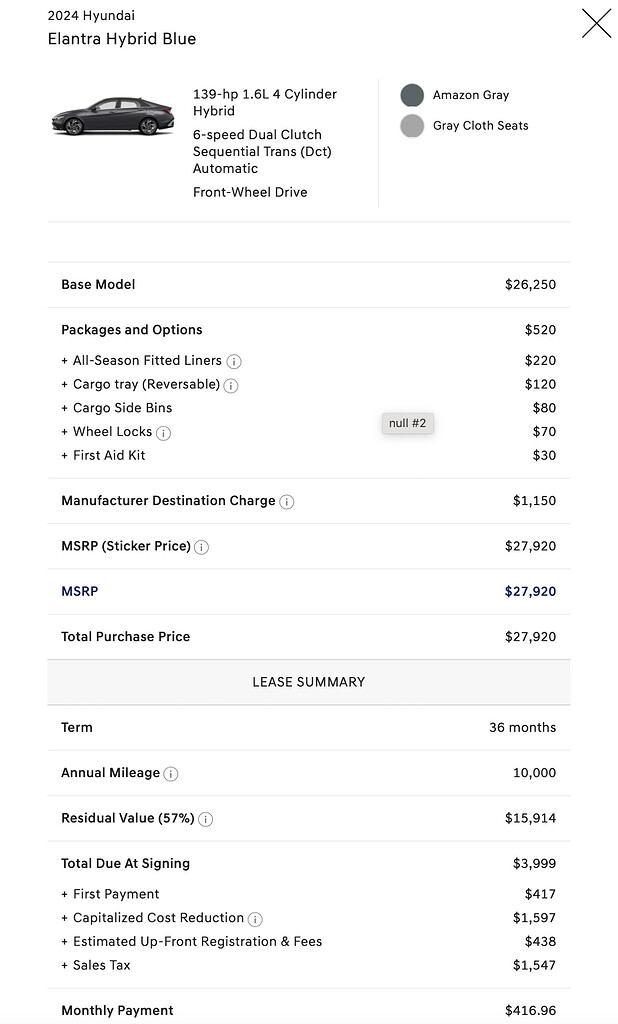Click the Manufacturer Destination Charge info icon
Image resolution: width=618 pixels, height=1024 pixels.
[287, 501]
